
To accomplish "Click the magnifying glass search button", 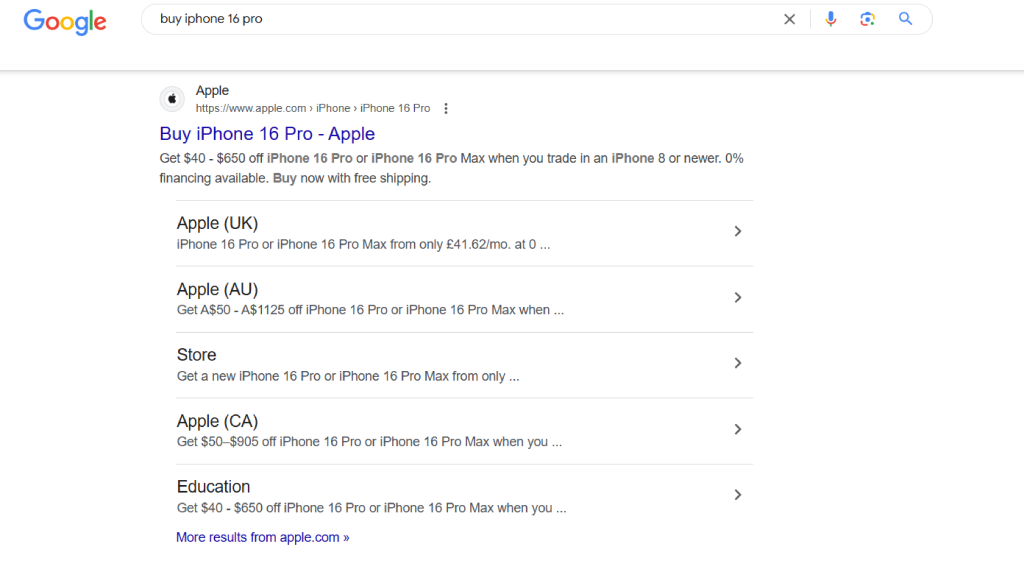I will coord(905,19).
